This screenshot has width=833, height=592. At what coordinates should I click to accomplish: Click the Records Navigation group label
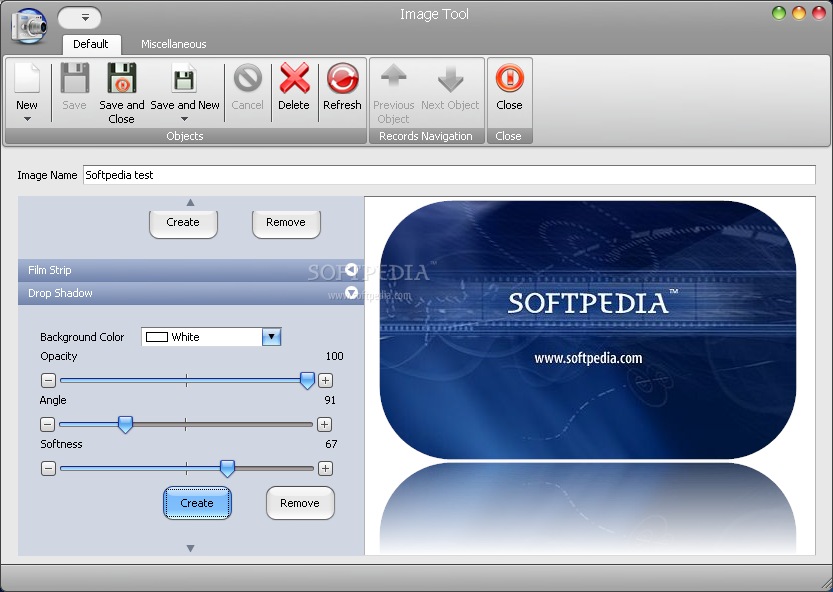pos(426,136)
